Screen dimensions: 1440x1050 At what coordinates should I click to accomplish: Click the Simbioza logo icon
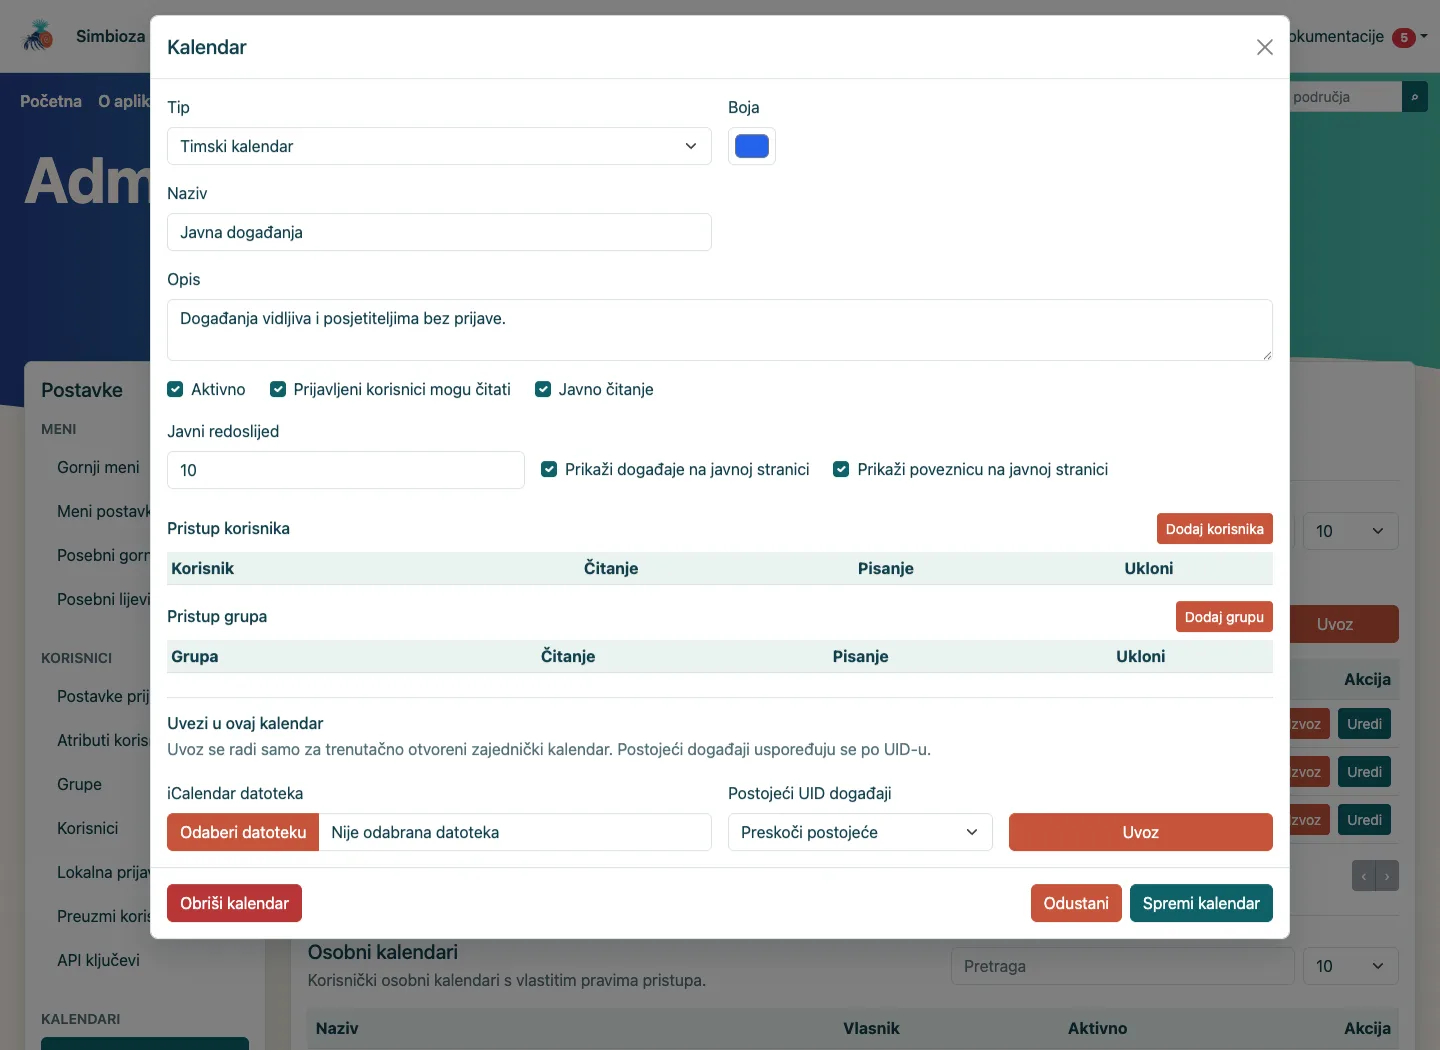click(x=39, y=36)
